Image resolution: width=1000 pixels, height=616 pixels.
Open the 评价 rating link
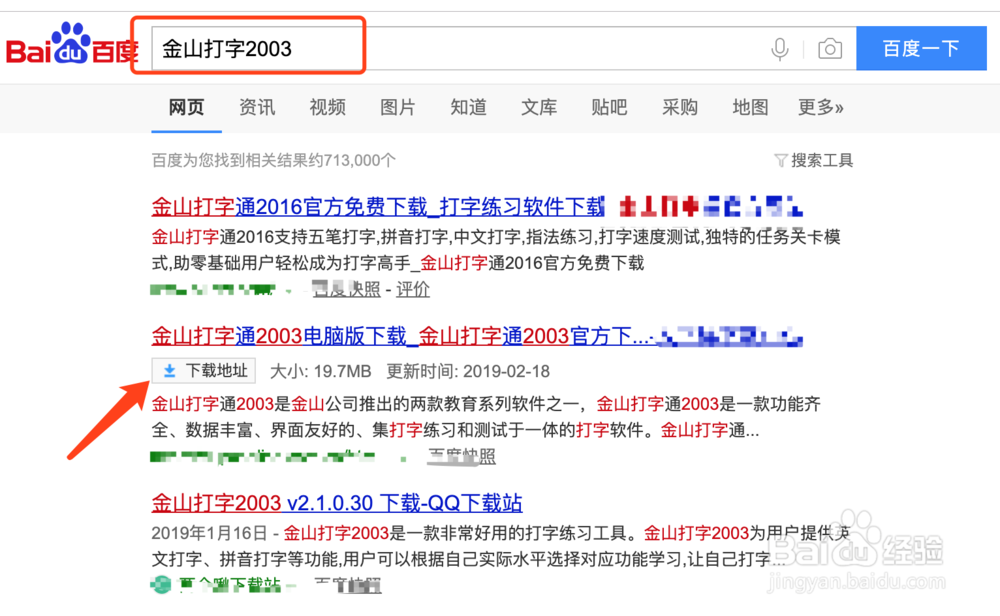pyautogui.click(x=413, y=290)
